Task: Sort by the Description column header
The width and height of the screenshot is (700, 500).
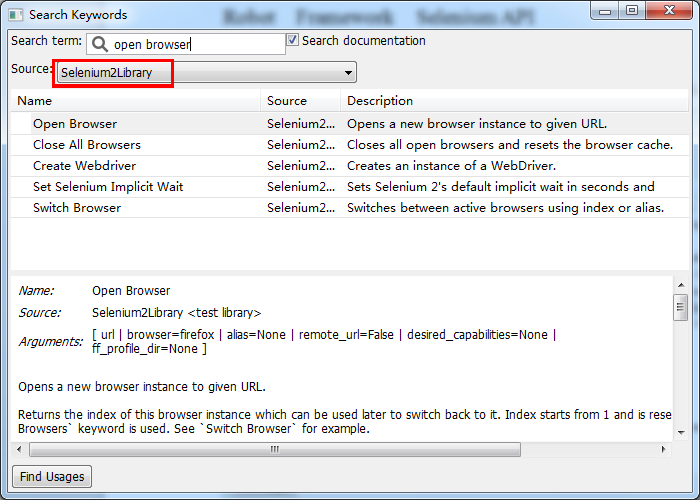Action: coord(514,101)
